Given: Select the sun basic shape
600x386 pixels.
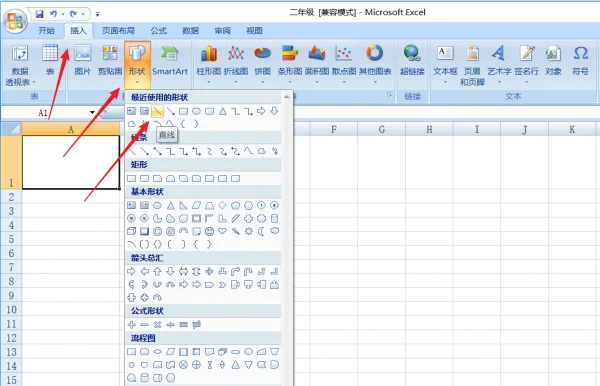Looking at the screenshot, I should click(x=248, y=231).
